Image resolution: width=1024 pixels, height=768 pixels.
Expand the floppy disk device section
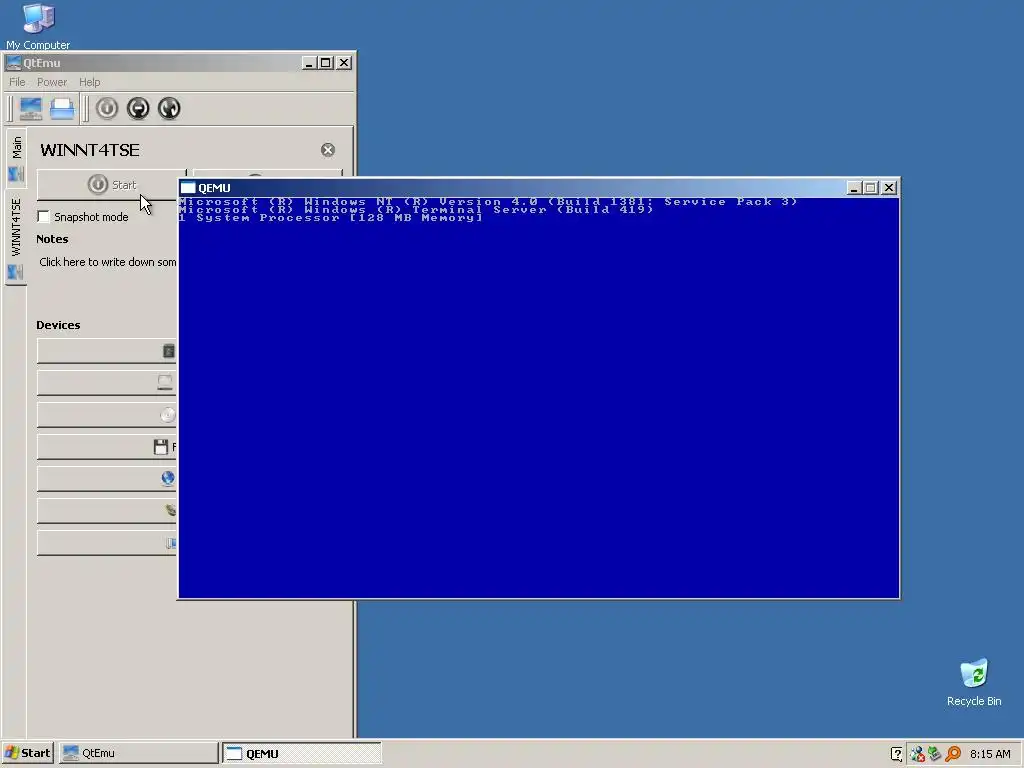pos(106,447)
